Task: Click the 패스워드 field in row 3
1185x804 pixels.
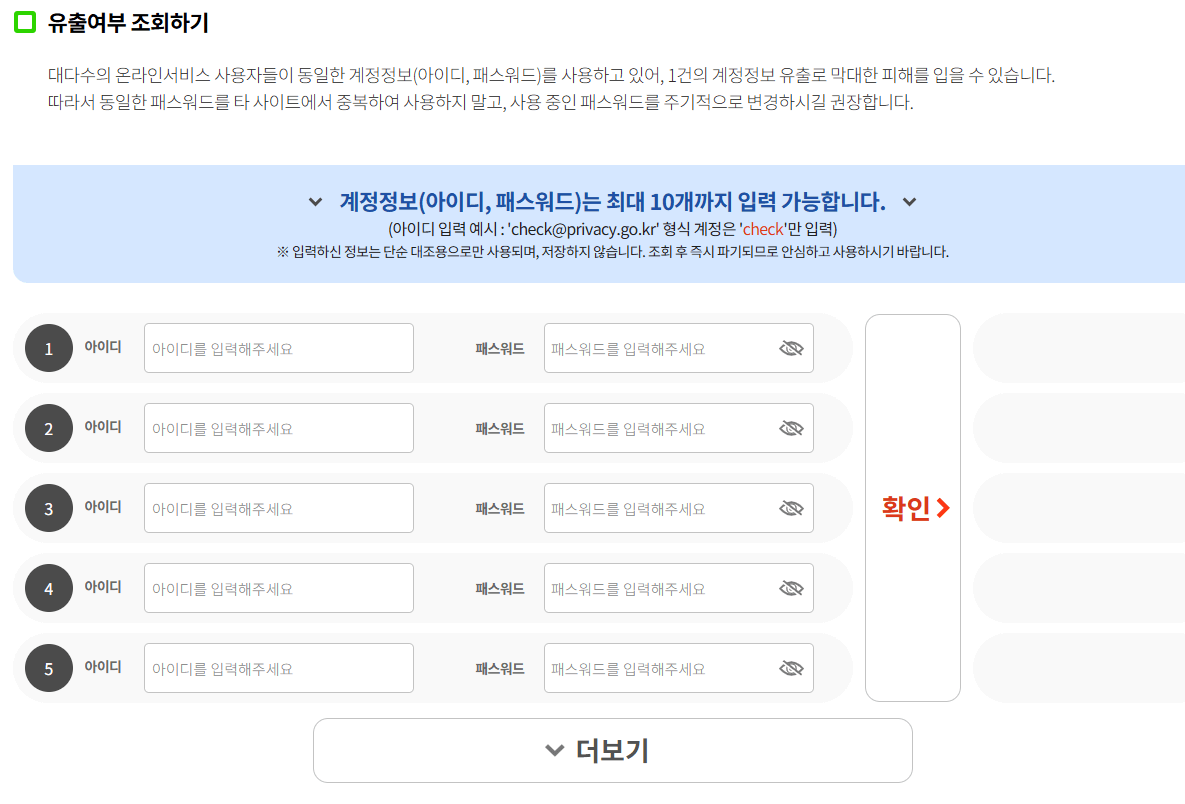Action: 679,509
